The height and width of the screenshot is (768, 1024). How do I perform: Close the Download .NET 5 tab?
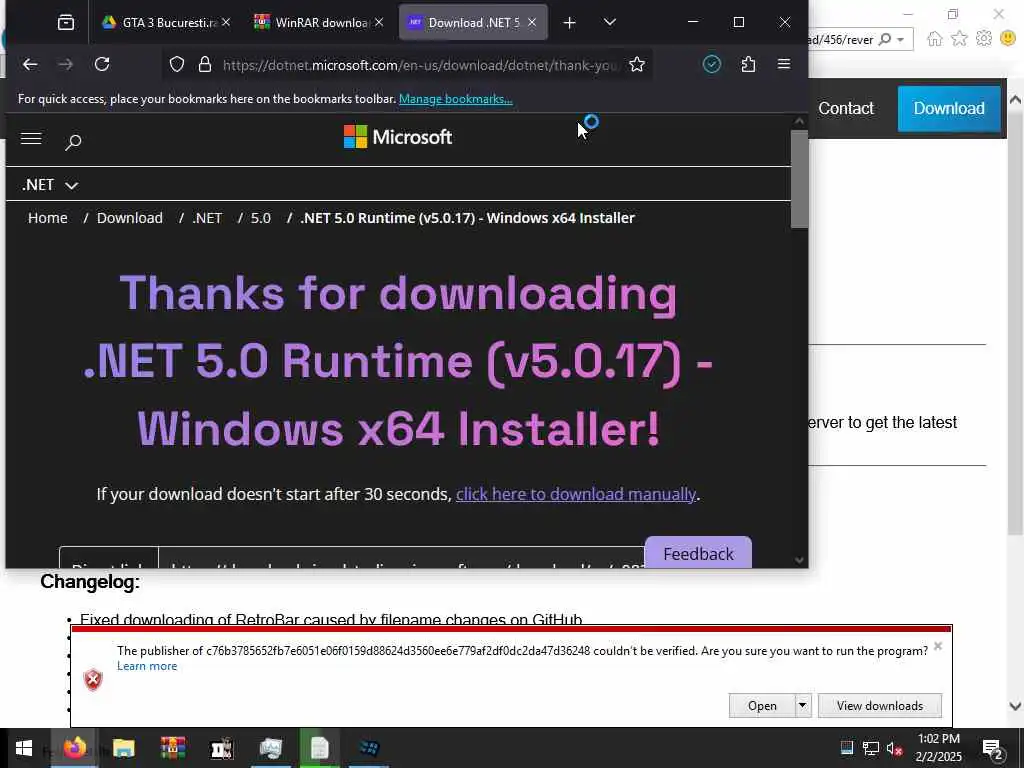coord(532,22)
